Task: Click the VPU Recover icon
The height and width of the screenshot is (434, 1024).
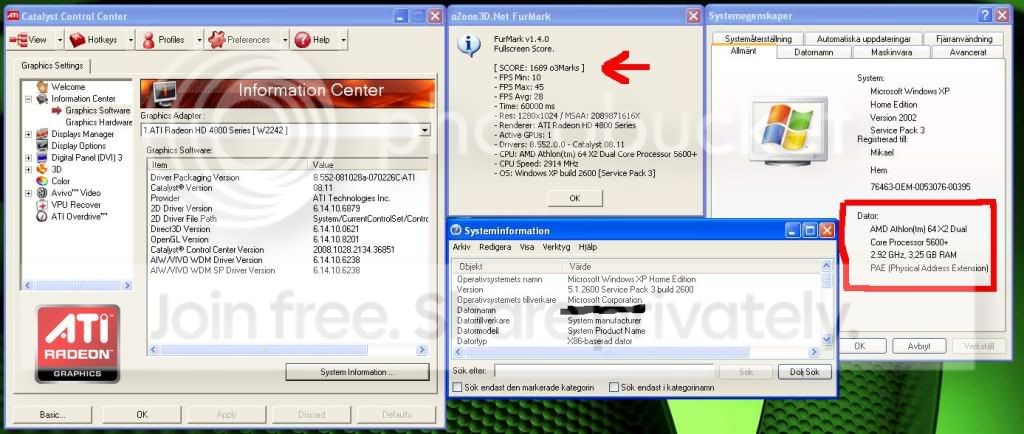Action: pyautogui.click(x=42, y=204)
